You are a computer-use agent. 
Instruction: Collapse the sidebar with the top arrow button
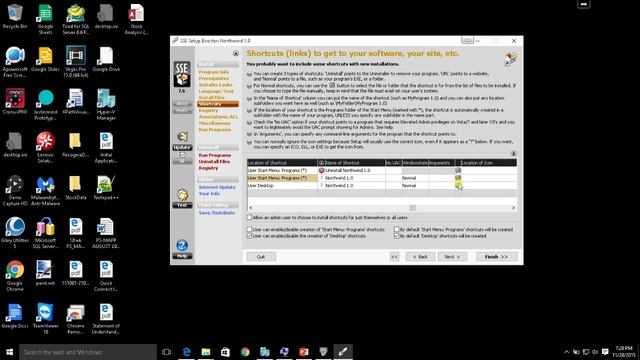pos(236,53)
